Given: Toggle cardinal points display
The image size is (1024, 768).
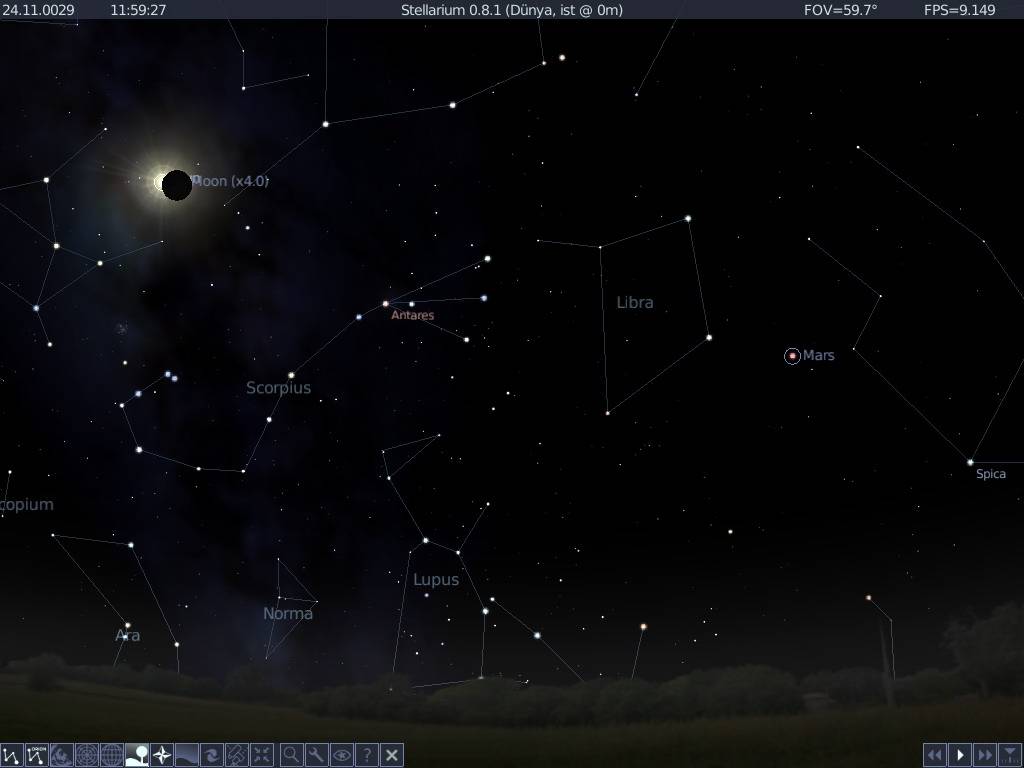Looking at the screenshot, I should [162, 754].
